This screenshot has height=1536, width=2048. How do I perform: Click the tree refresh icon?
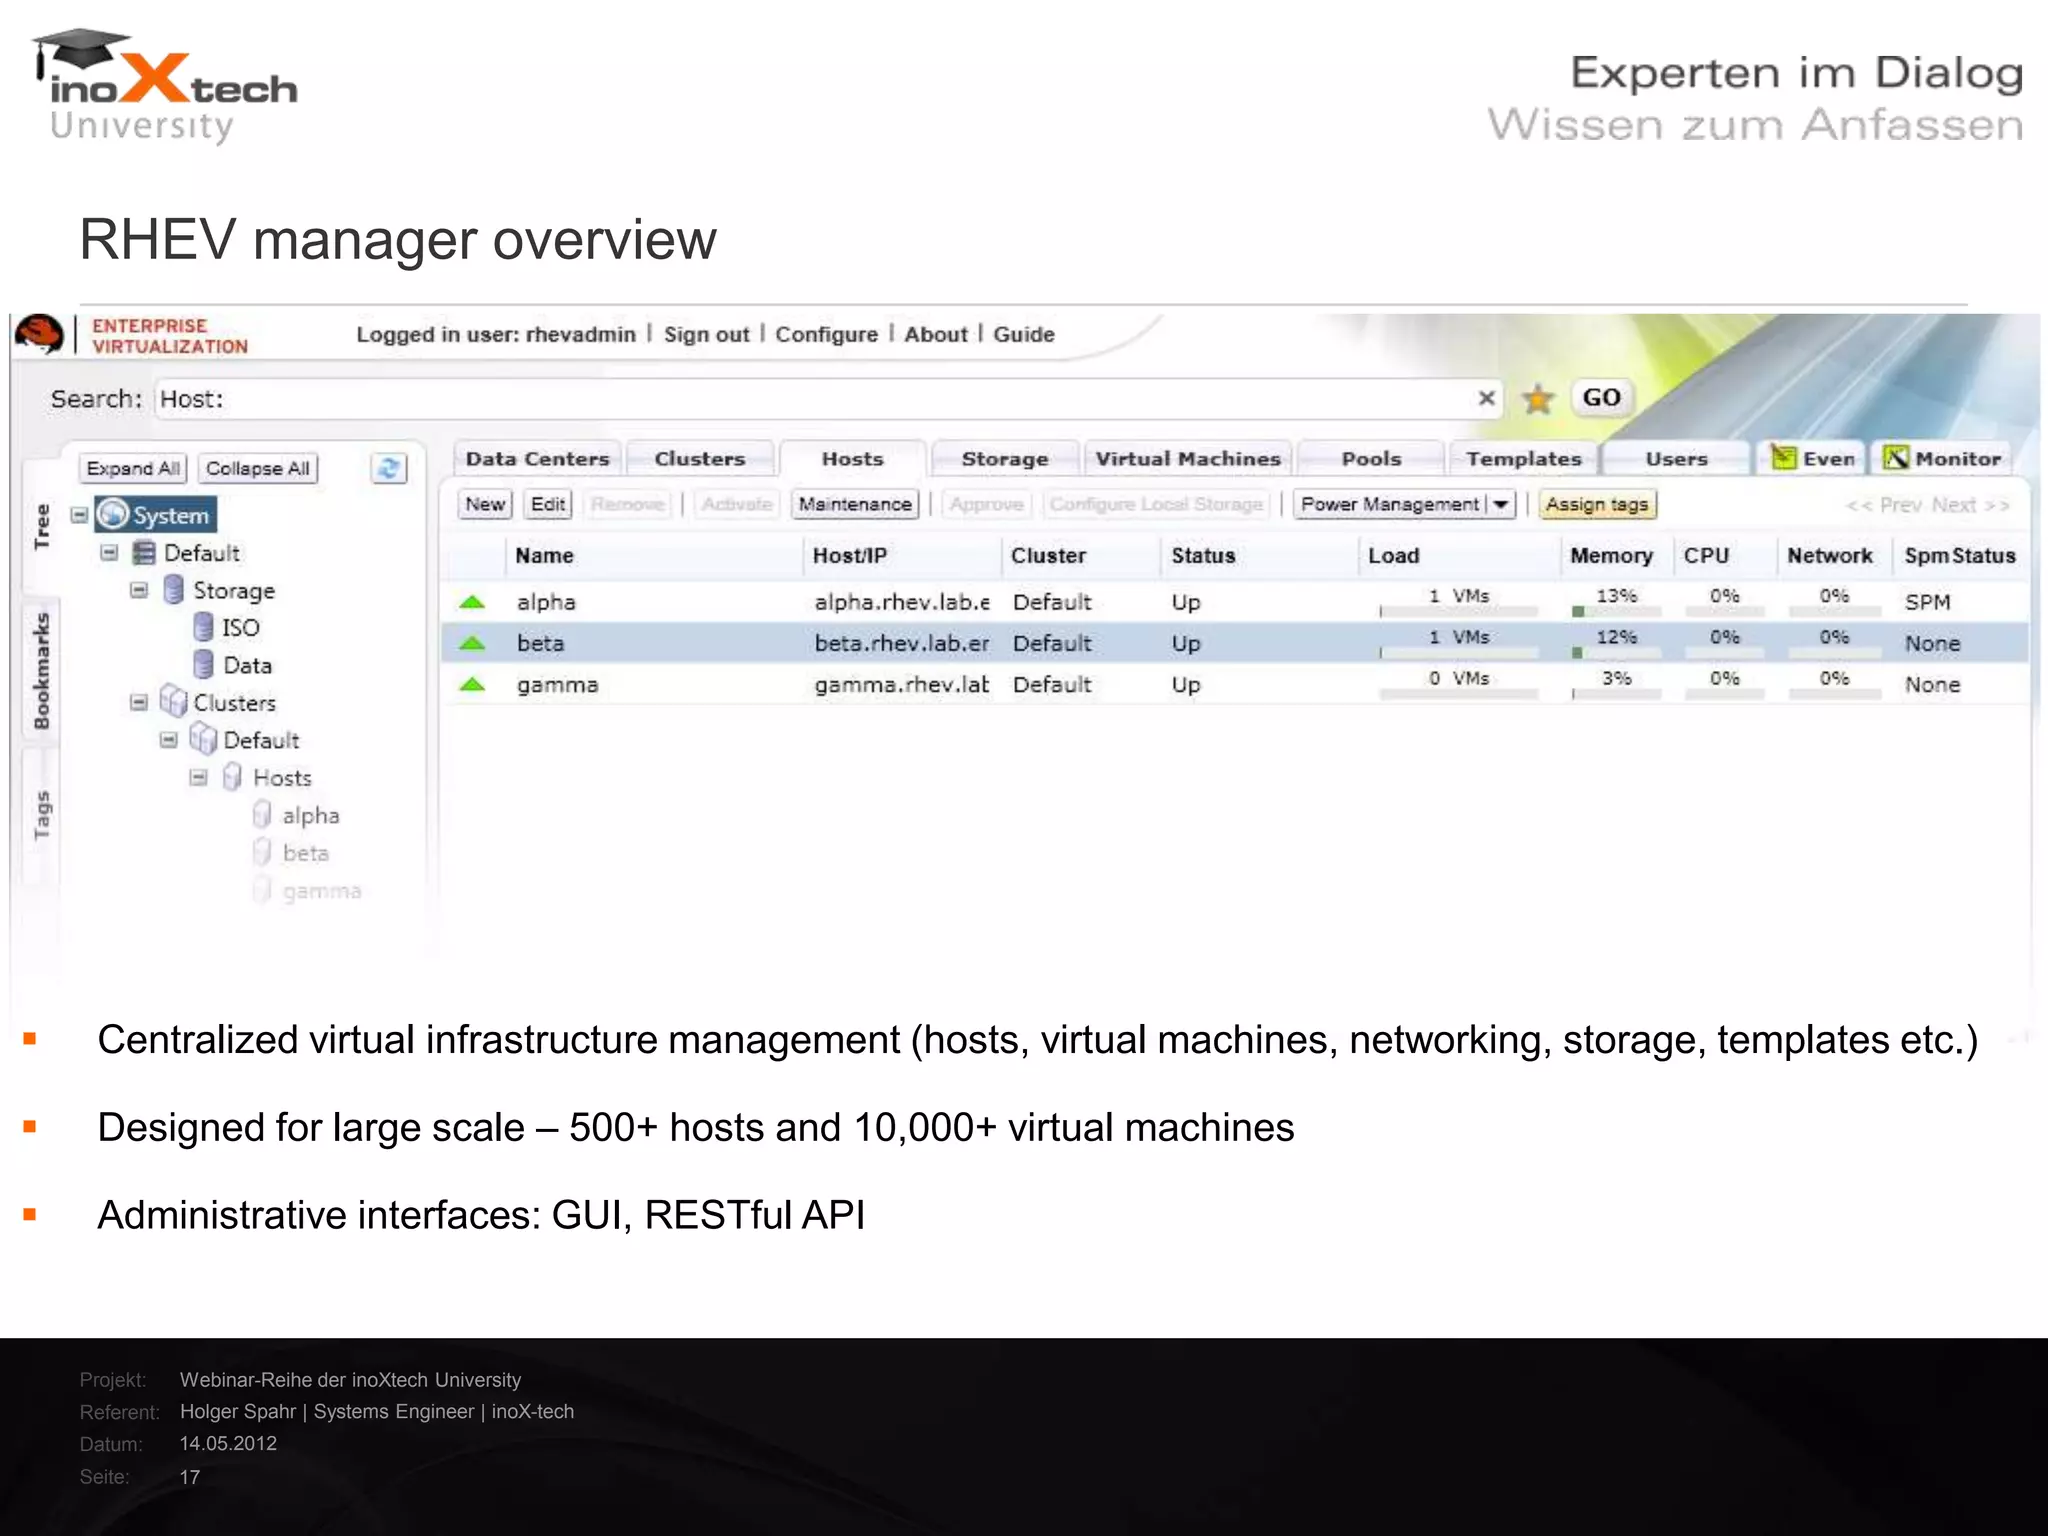(x=389, y=468)
